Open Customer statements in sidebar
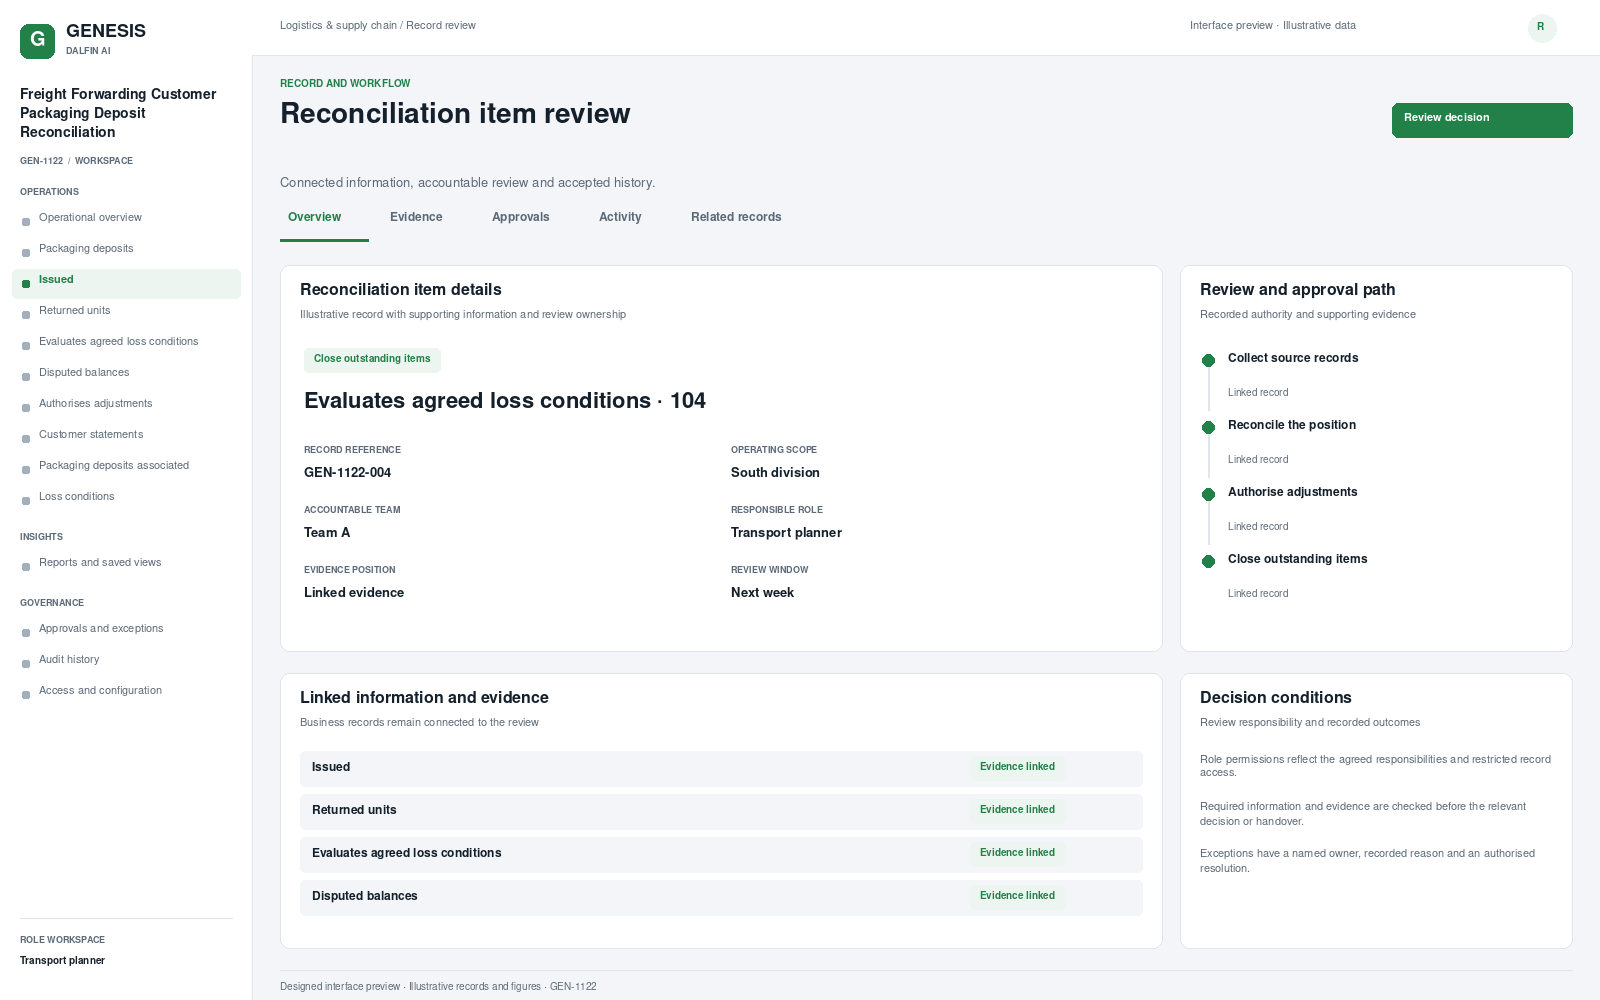This screenshot has height=1000, width=1600. (x=126, y=435)
